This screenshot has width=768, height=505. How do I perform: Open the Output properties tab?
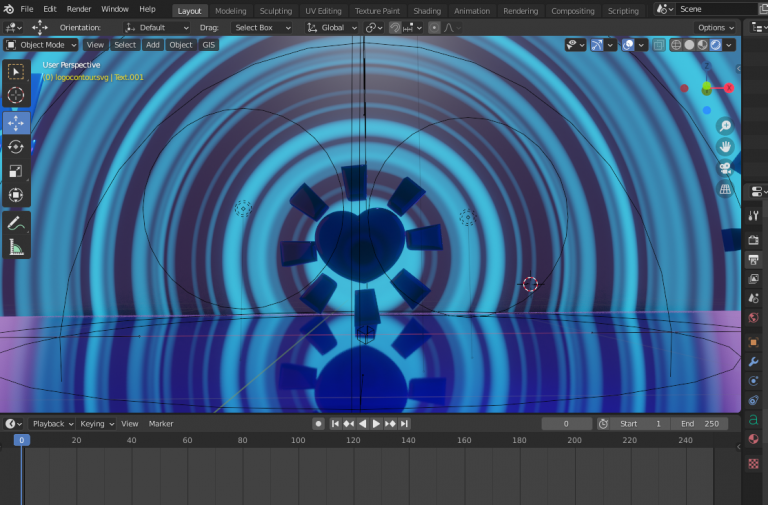753,259
